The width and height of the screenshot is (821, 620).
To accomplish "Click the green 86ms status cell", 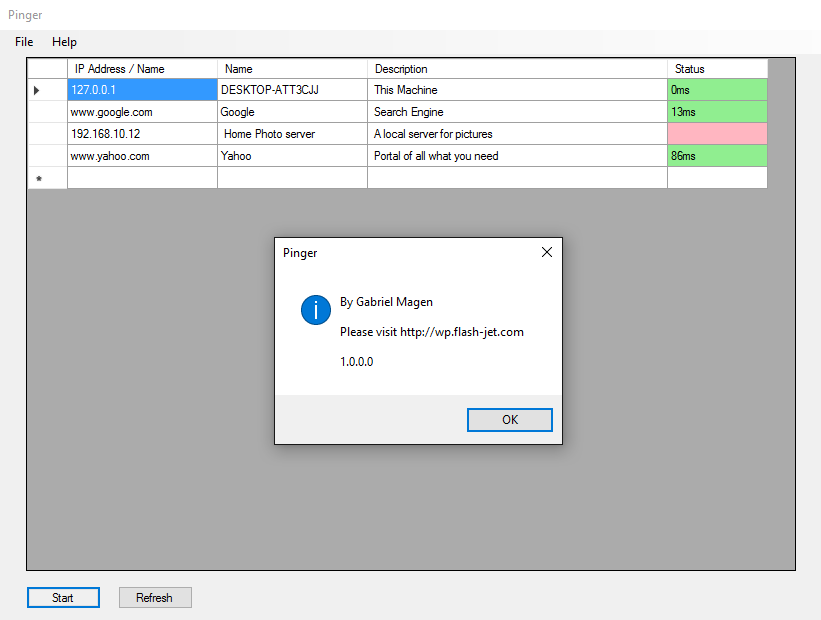I will [x=717, y=156].
